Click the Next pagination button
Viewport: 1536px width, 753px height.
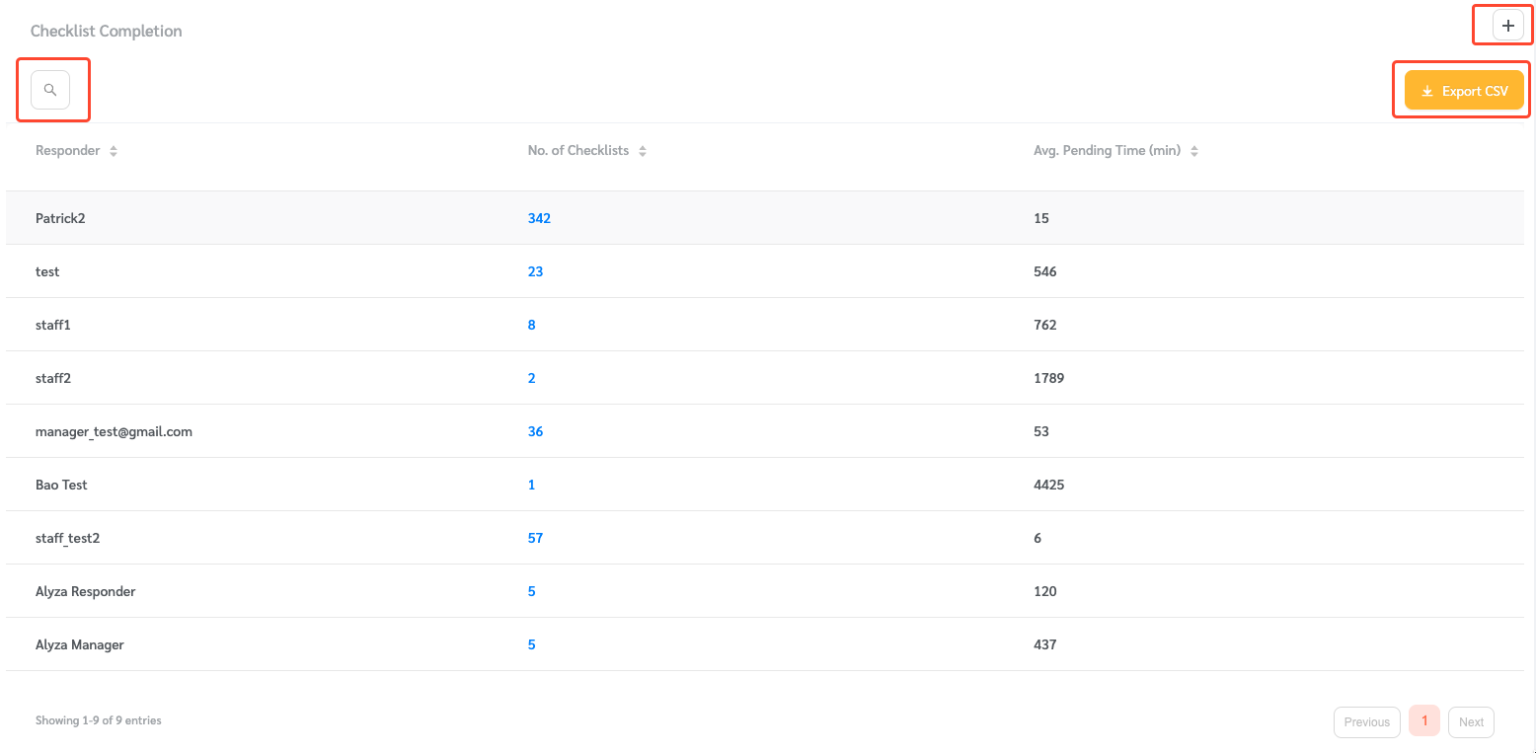pyautogui.click(x=1471, y=721)
